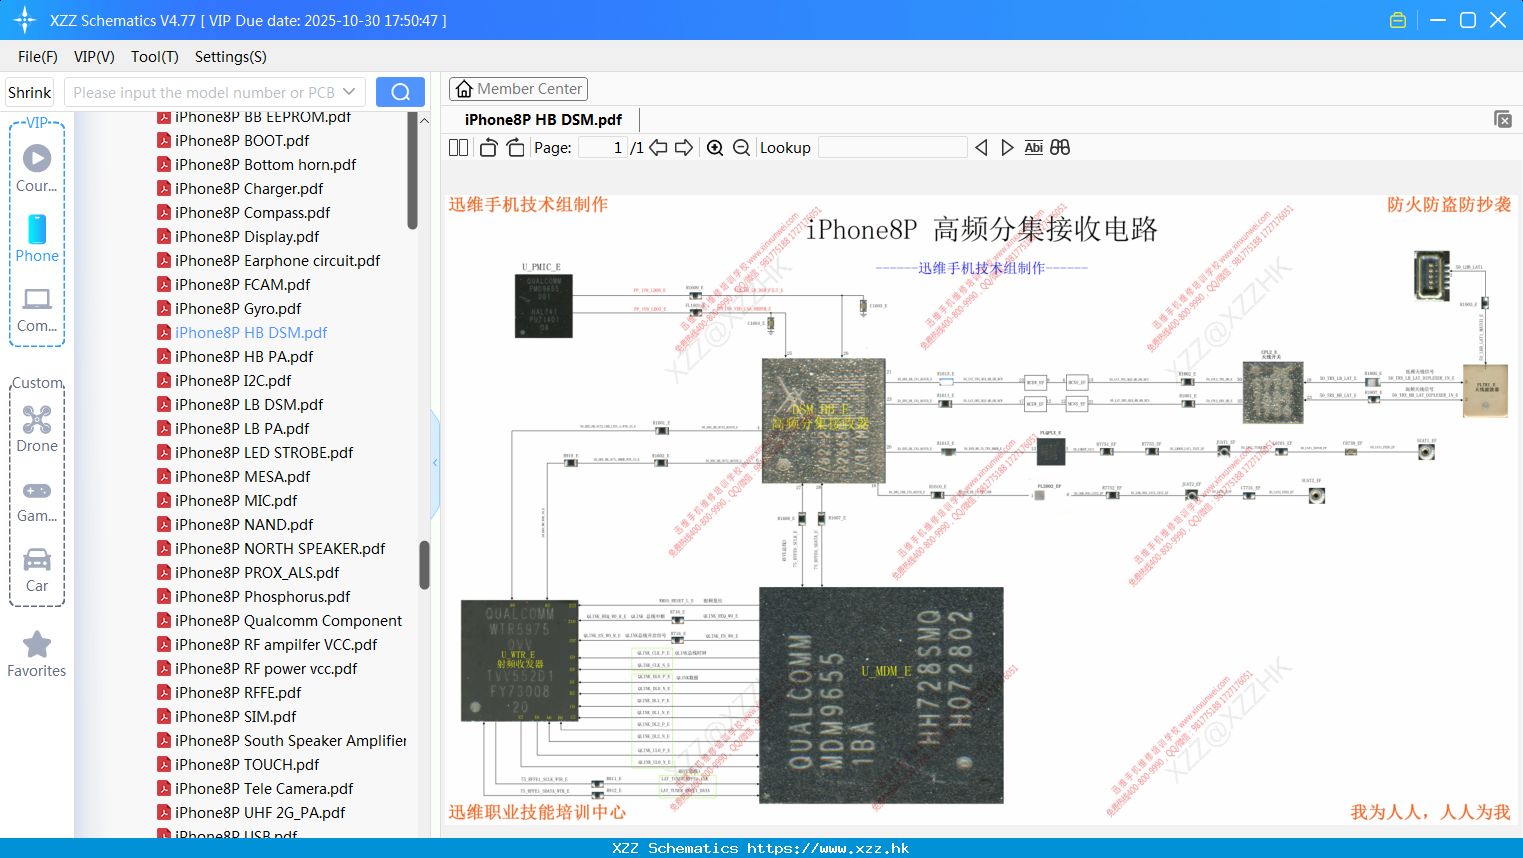Open iPhone8P SIM.pdf
Viewport: 1523px width, 858px height.
235,717
